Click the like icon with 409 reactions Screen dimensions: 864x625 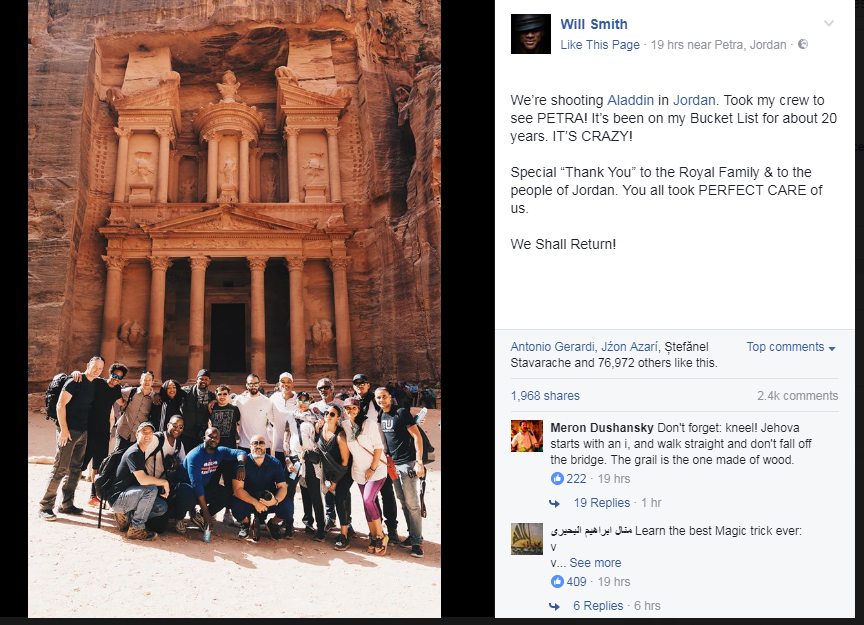coord(557,581)
